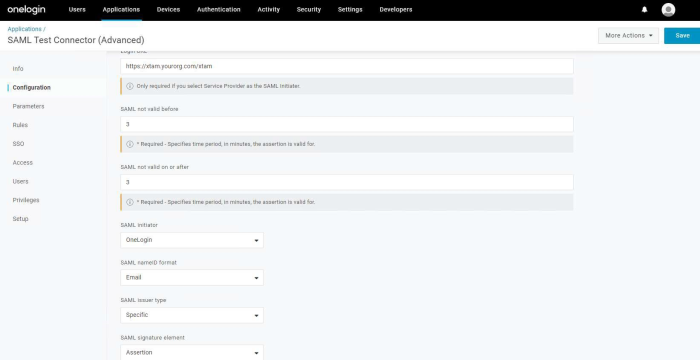This screenshot has height=360, width=700.
Task: Click the Save button
Action: point(682,36)
